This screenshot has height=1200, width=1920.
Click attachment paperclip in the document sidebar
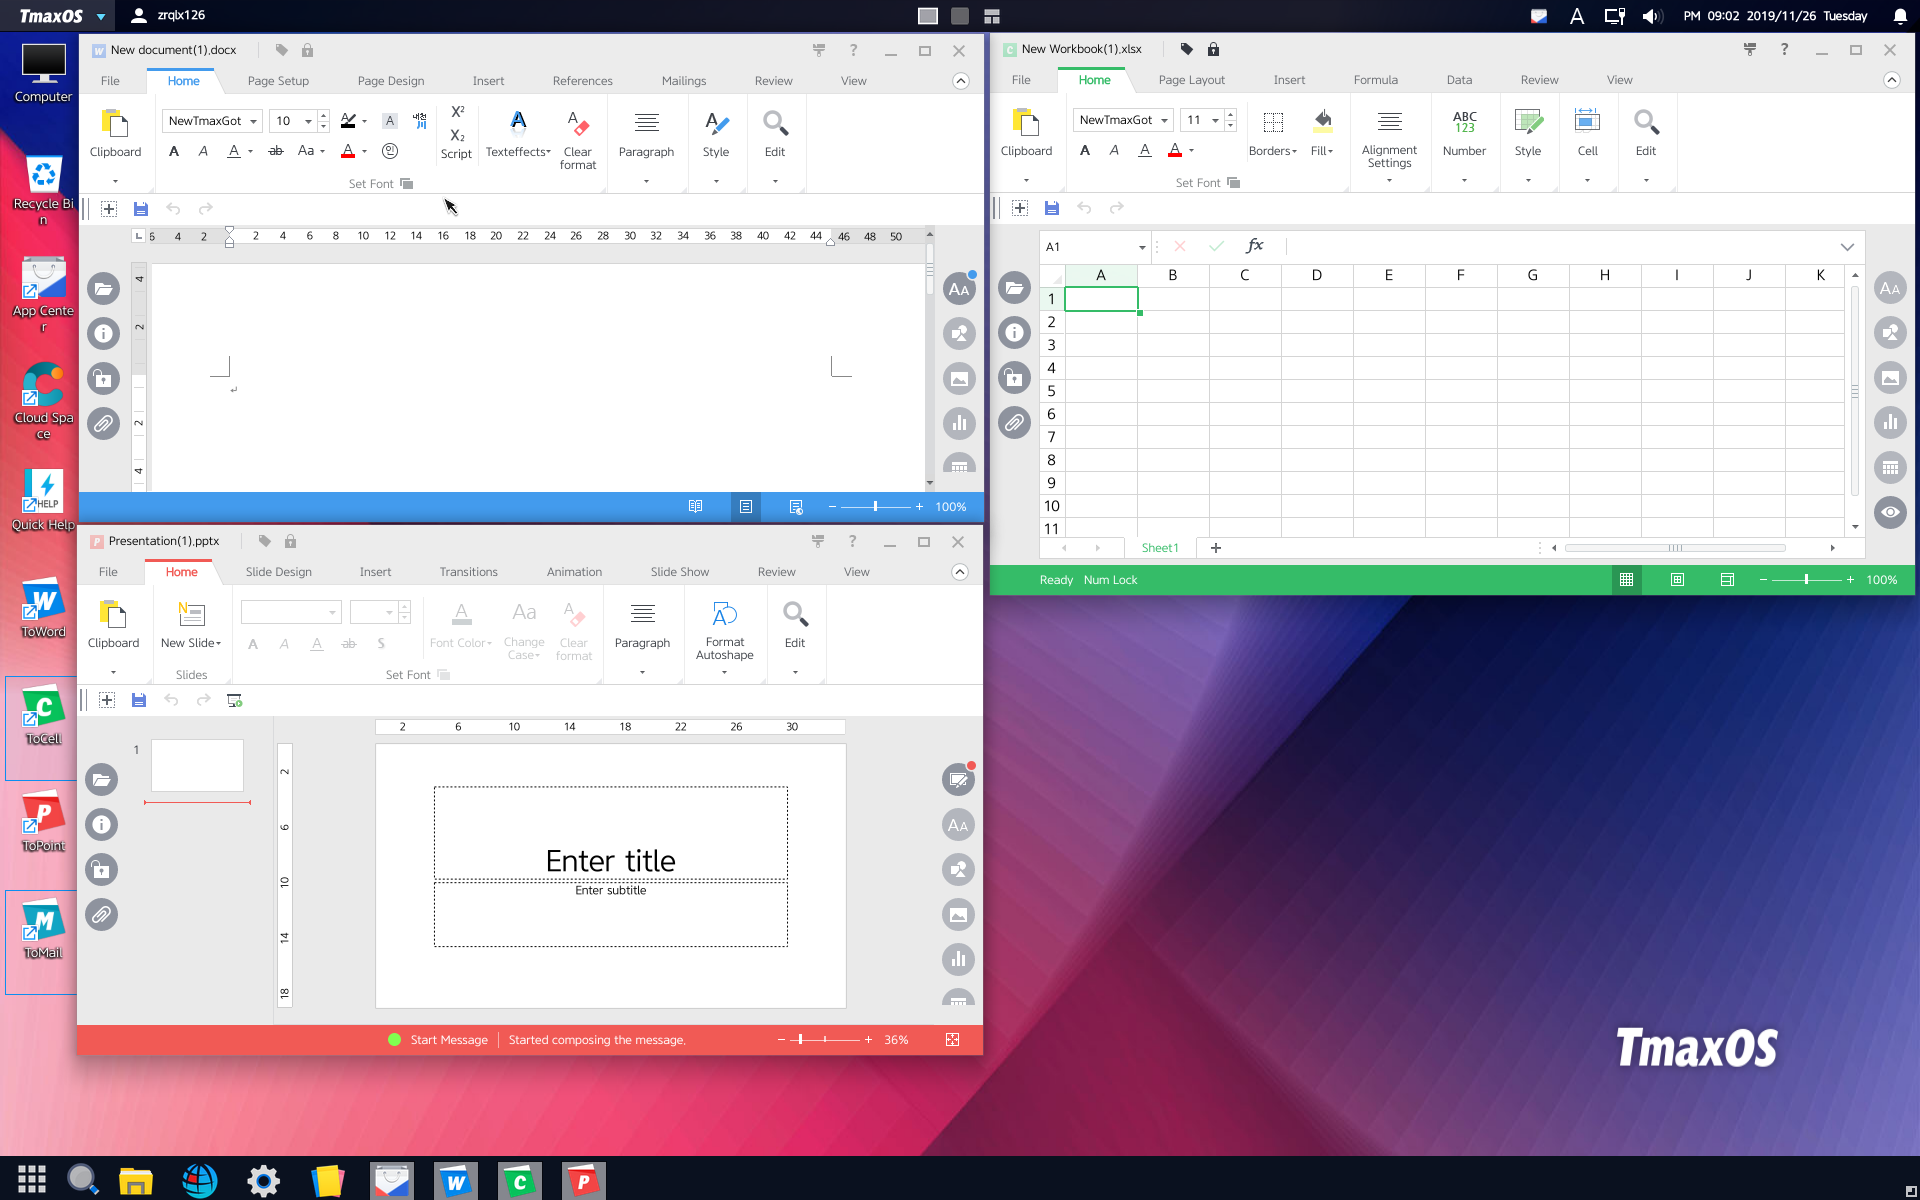[103, 424]
